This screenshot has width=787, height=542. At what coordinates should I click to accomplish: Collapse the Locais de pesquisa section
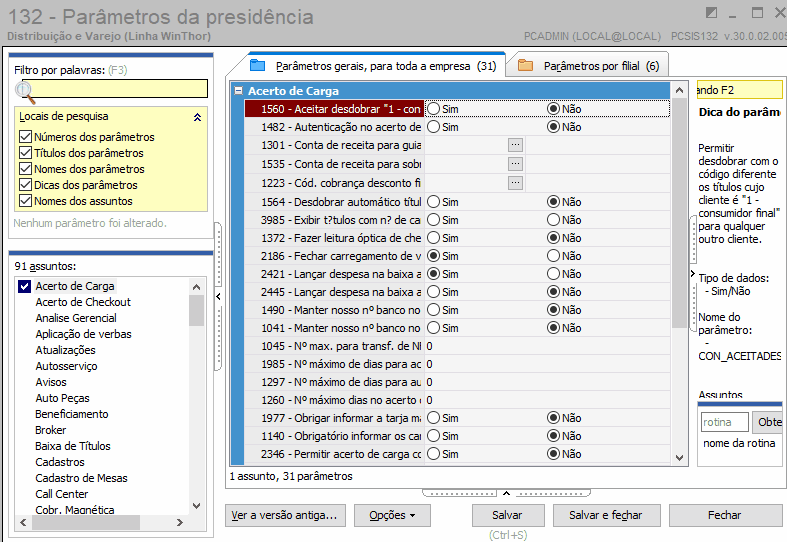[x=198, y=117]
